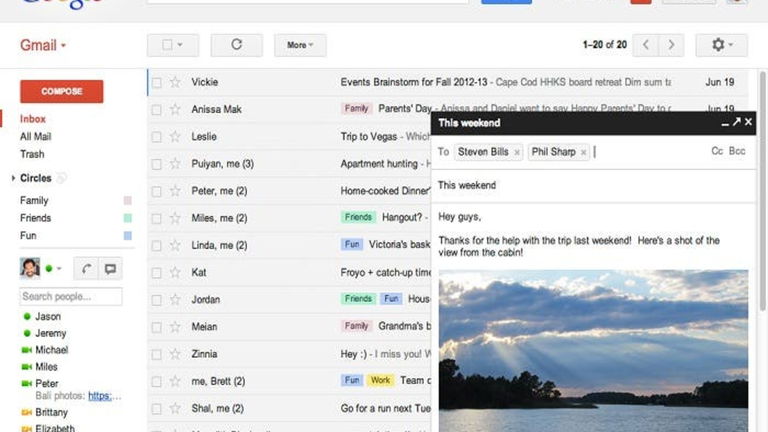Start chat with Jeremy
The width and height of the screenshot is (768, 432).
(x=50, y=333)
